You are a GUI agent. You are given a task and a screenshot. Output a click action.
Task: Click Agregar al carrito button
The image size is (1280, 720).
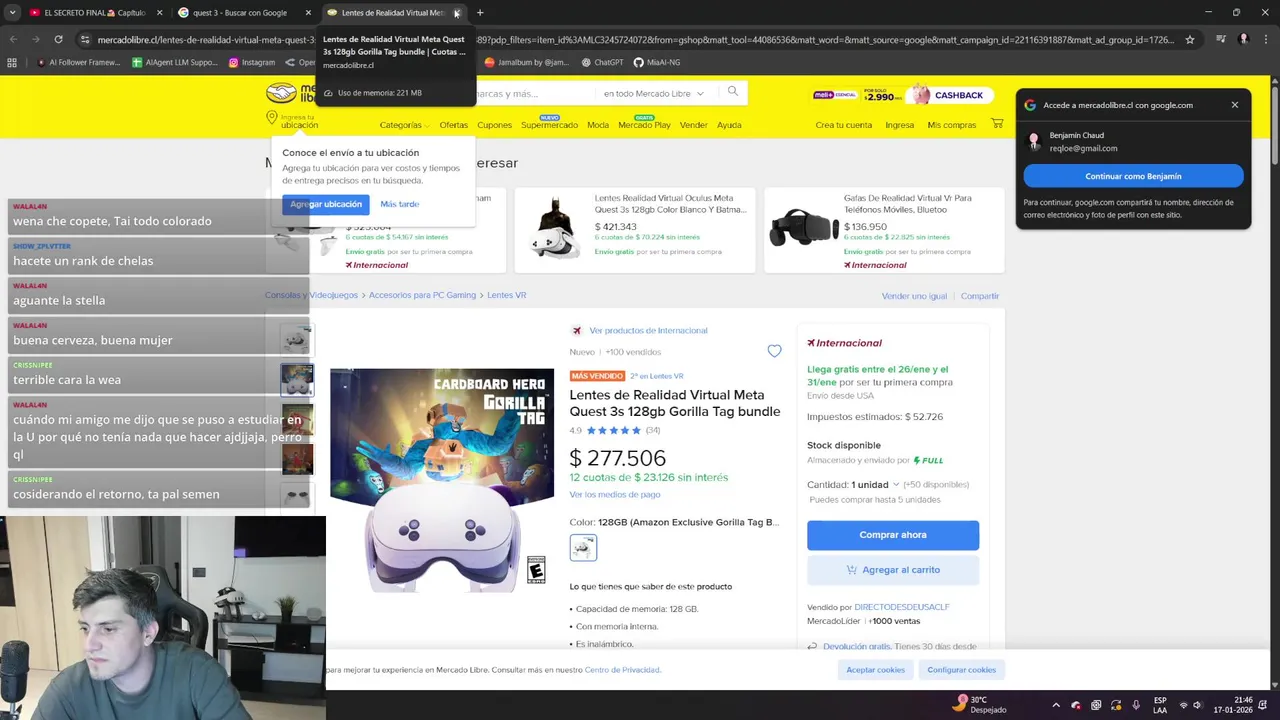pos(893,569)
